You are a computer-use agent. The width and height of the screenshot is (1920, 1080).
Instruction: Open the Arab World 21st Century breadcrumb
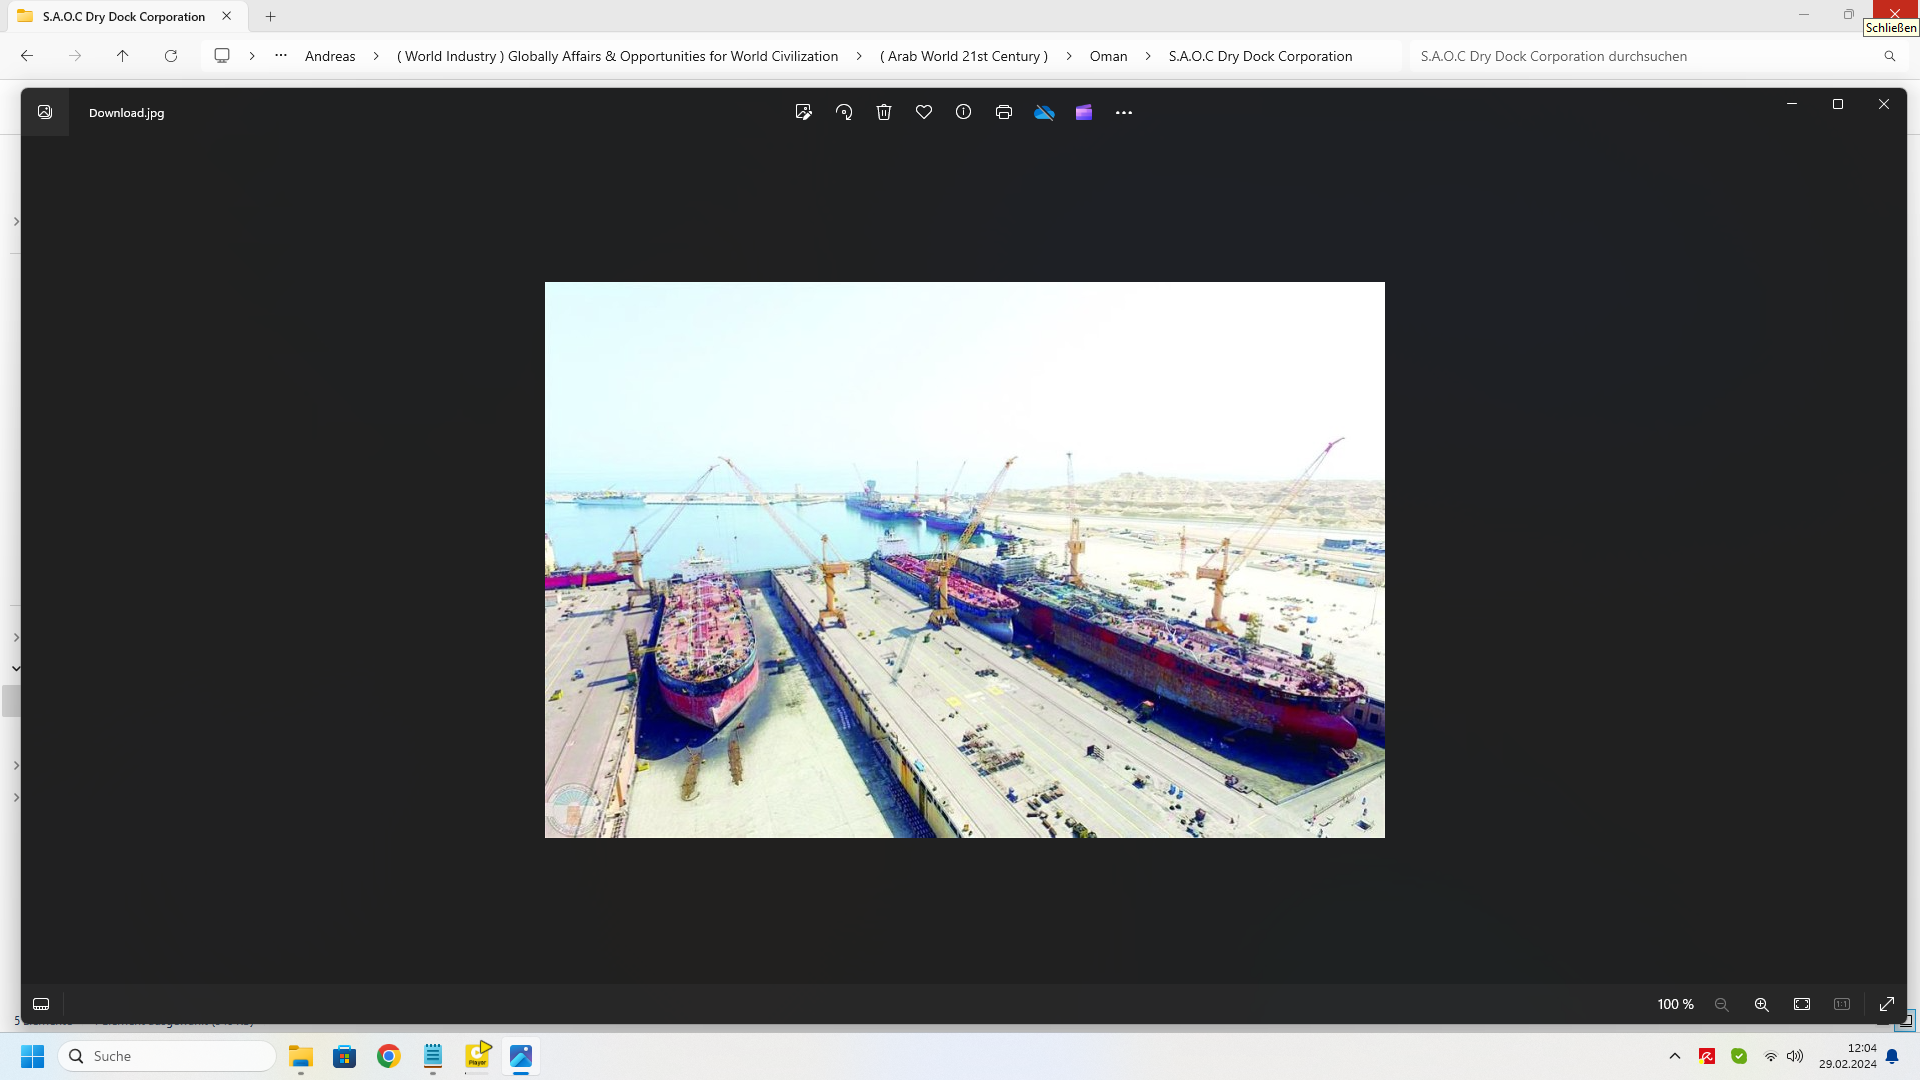[964, 56]
